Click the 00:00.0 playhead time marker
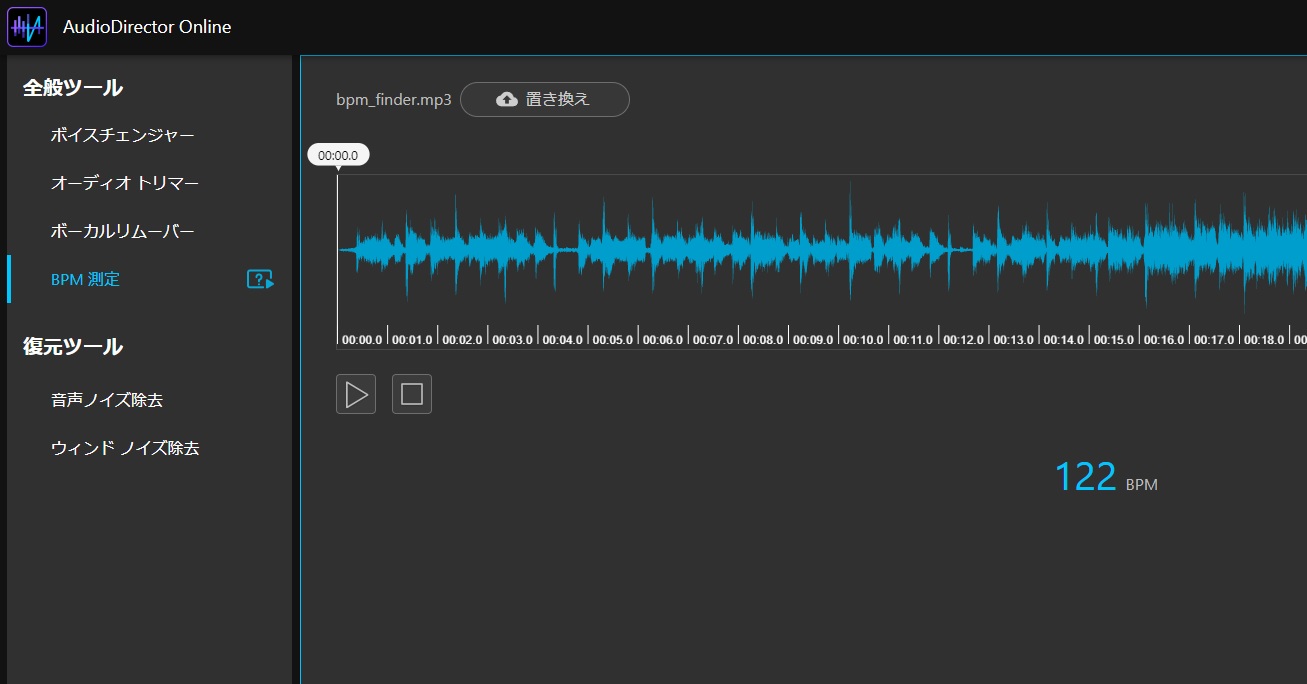This screenshot has width=1307, height=684. pos(338,155)
